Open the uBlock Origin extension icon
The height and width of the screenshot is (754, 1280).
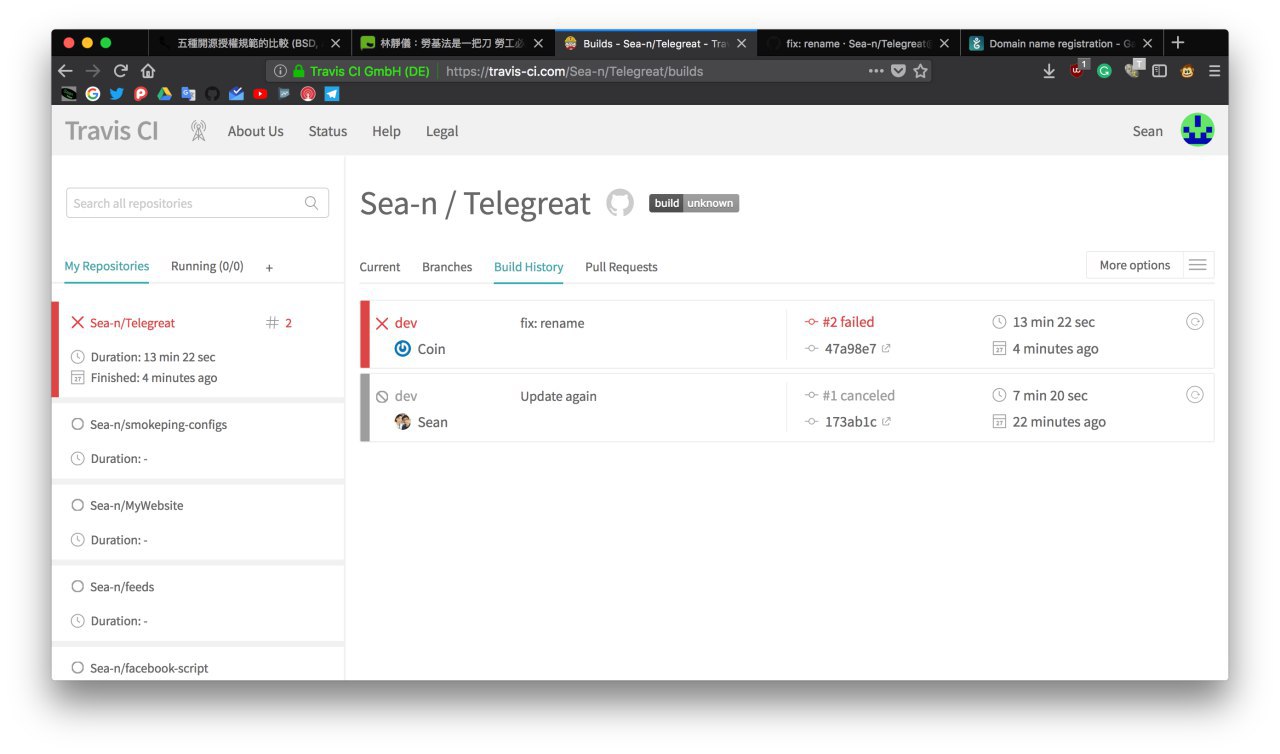coord(1077,70)
